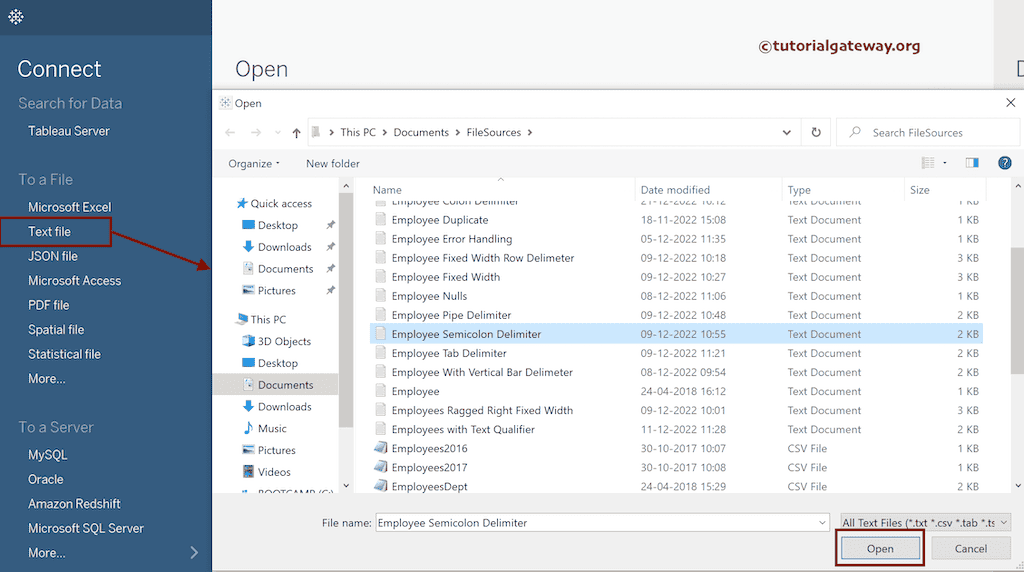Expand the address bar history dropdown

[x=786, y=133]
